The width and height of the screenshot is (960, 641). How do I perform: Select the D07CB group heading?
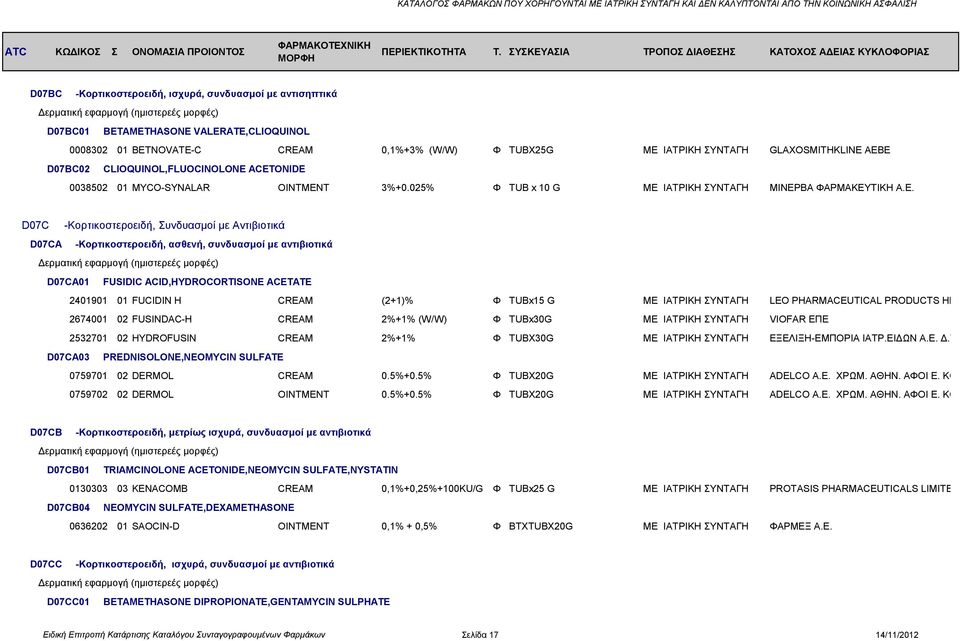(200, 432)
